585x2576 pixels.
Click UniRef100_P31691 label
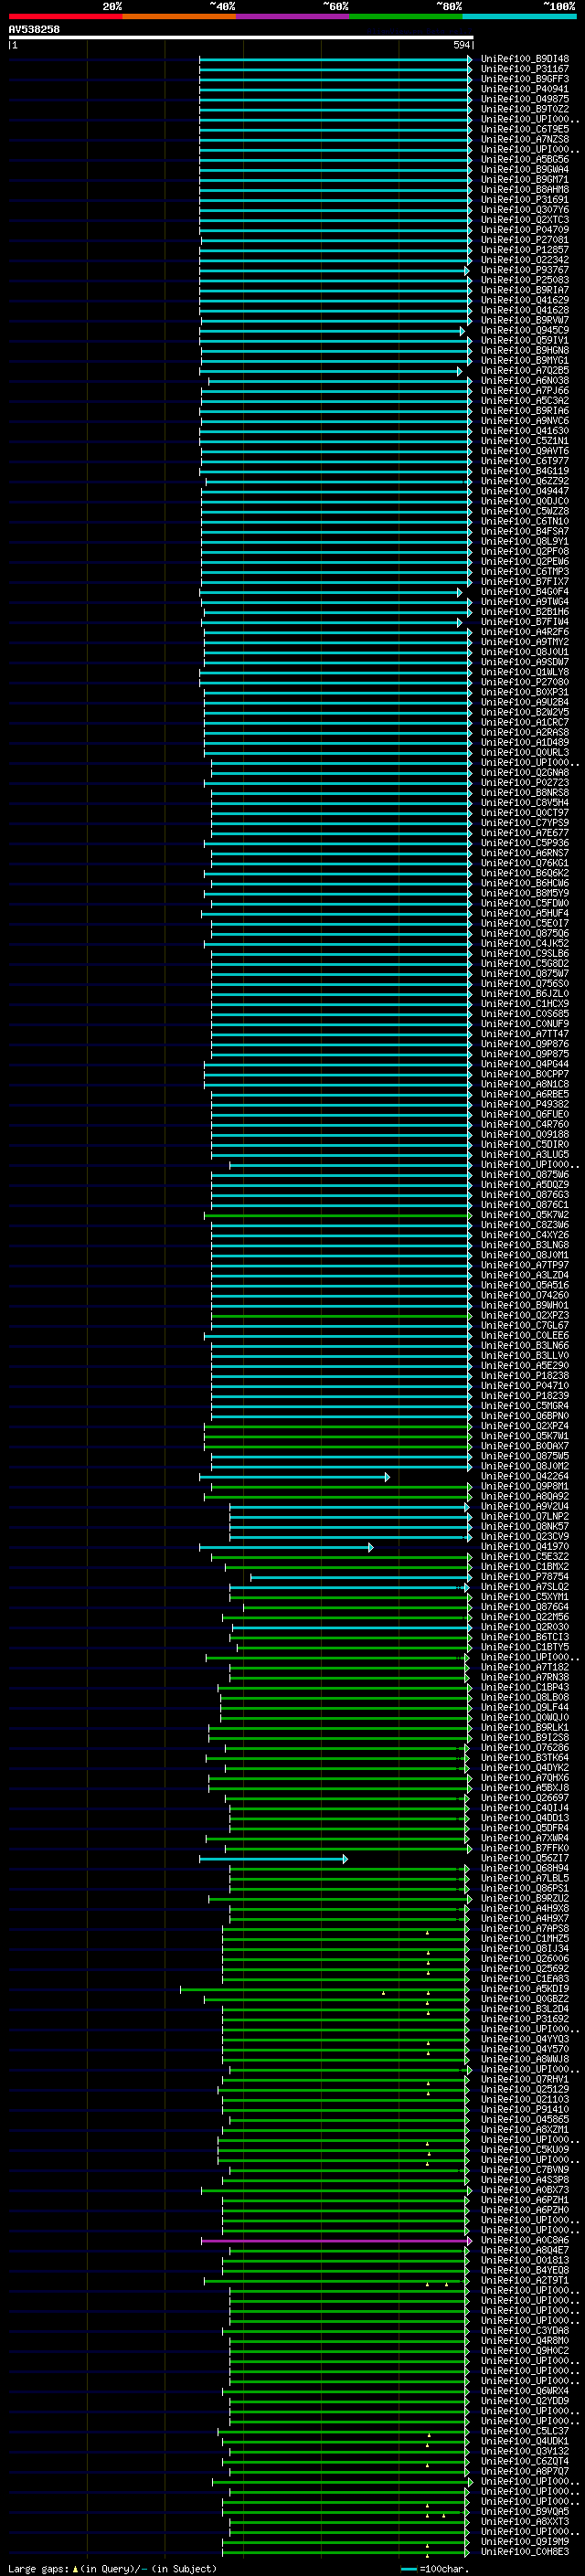(524, 200)
